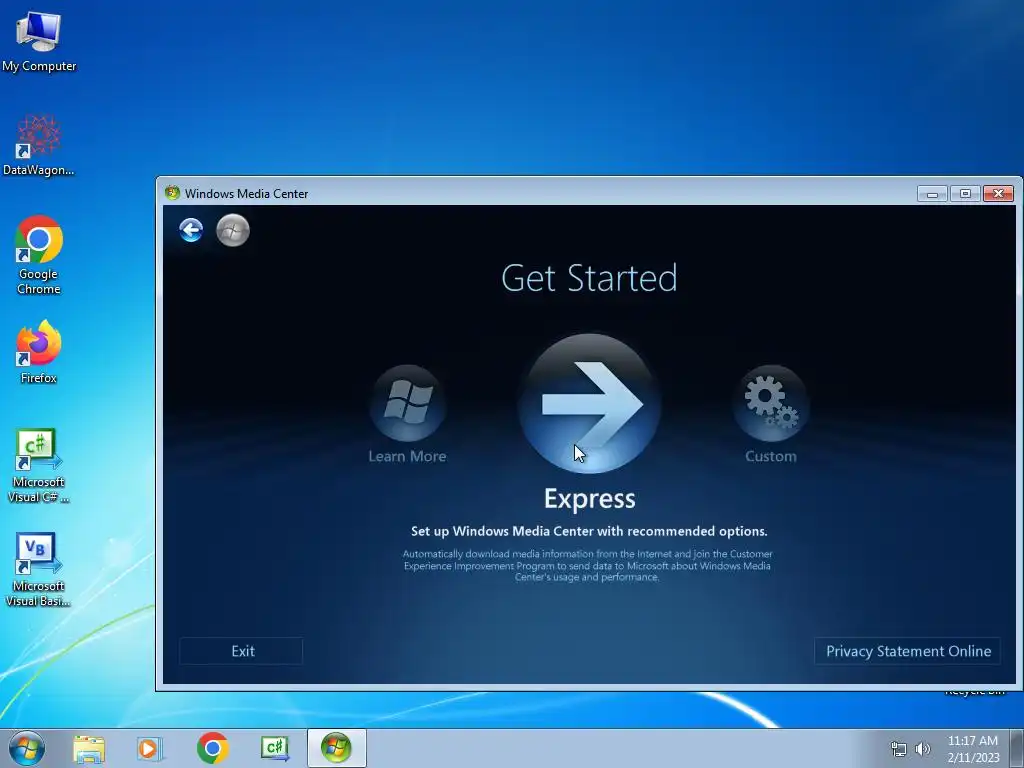The height and width of the screenshot is (768, 1024).
Task: Select the Google Chrome desktop shortcut
Action: [39, 255]
